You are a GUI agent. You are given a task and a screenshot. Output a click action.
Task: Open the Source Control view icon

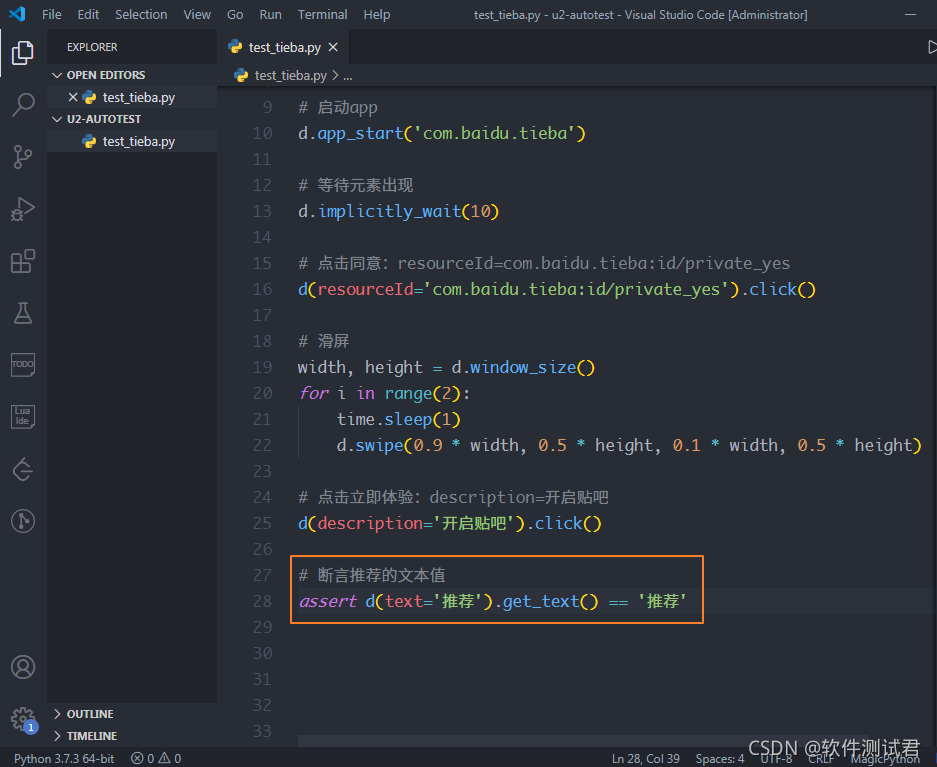point(23,157)
